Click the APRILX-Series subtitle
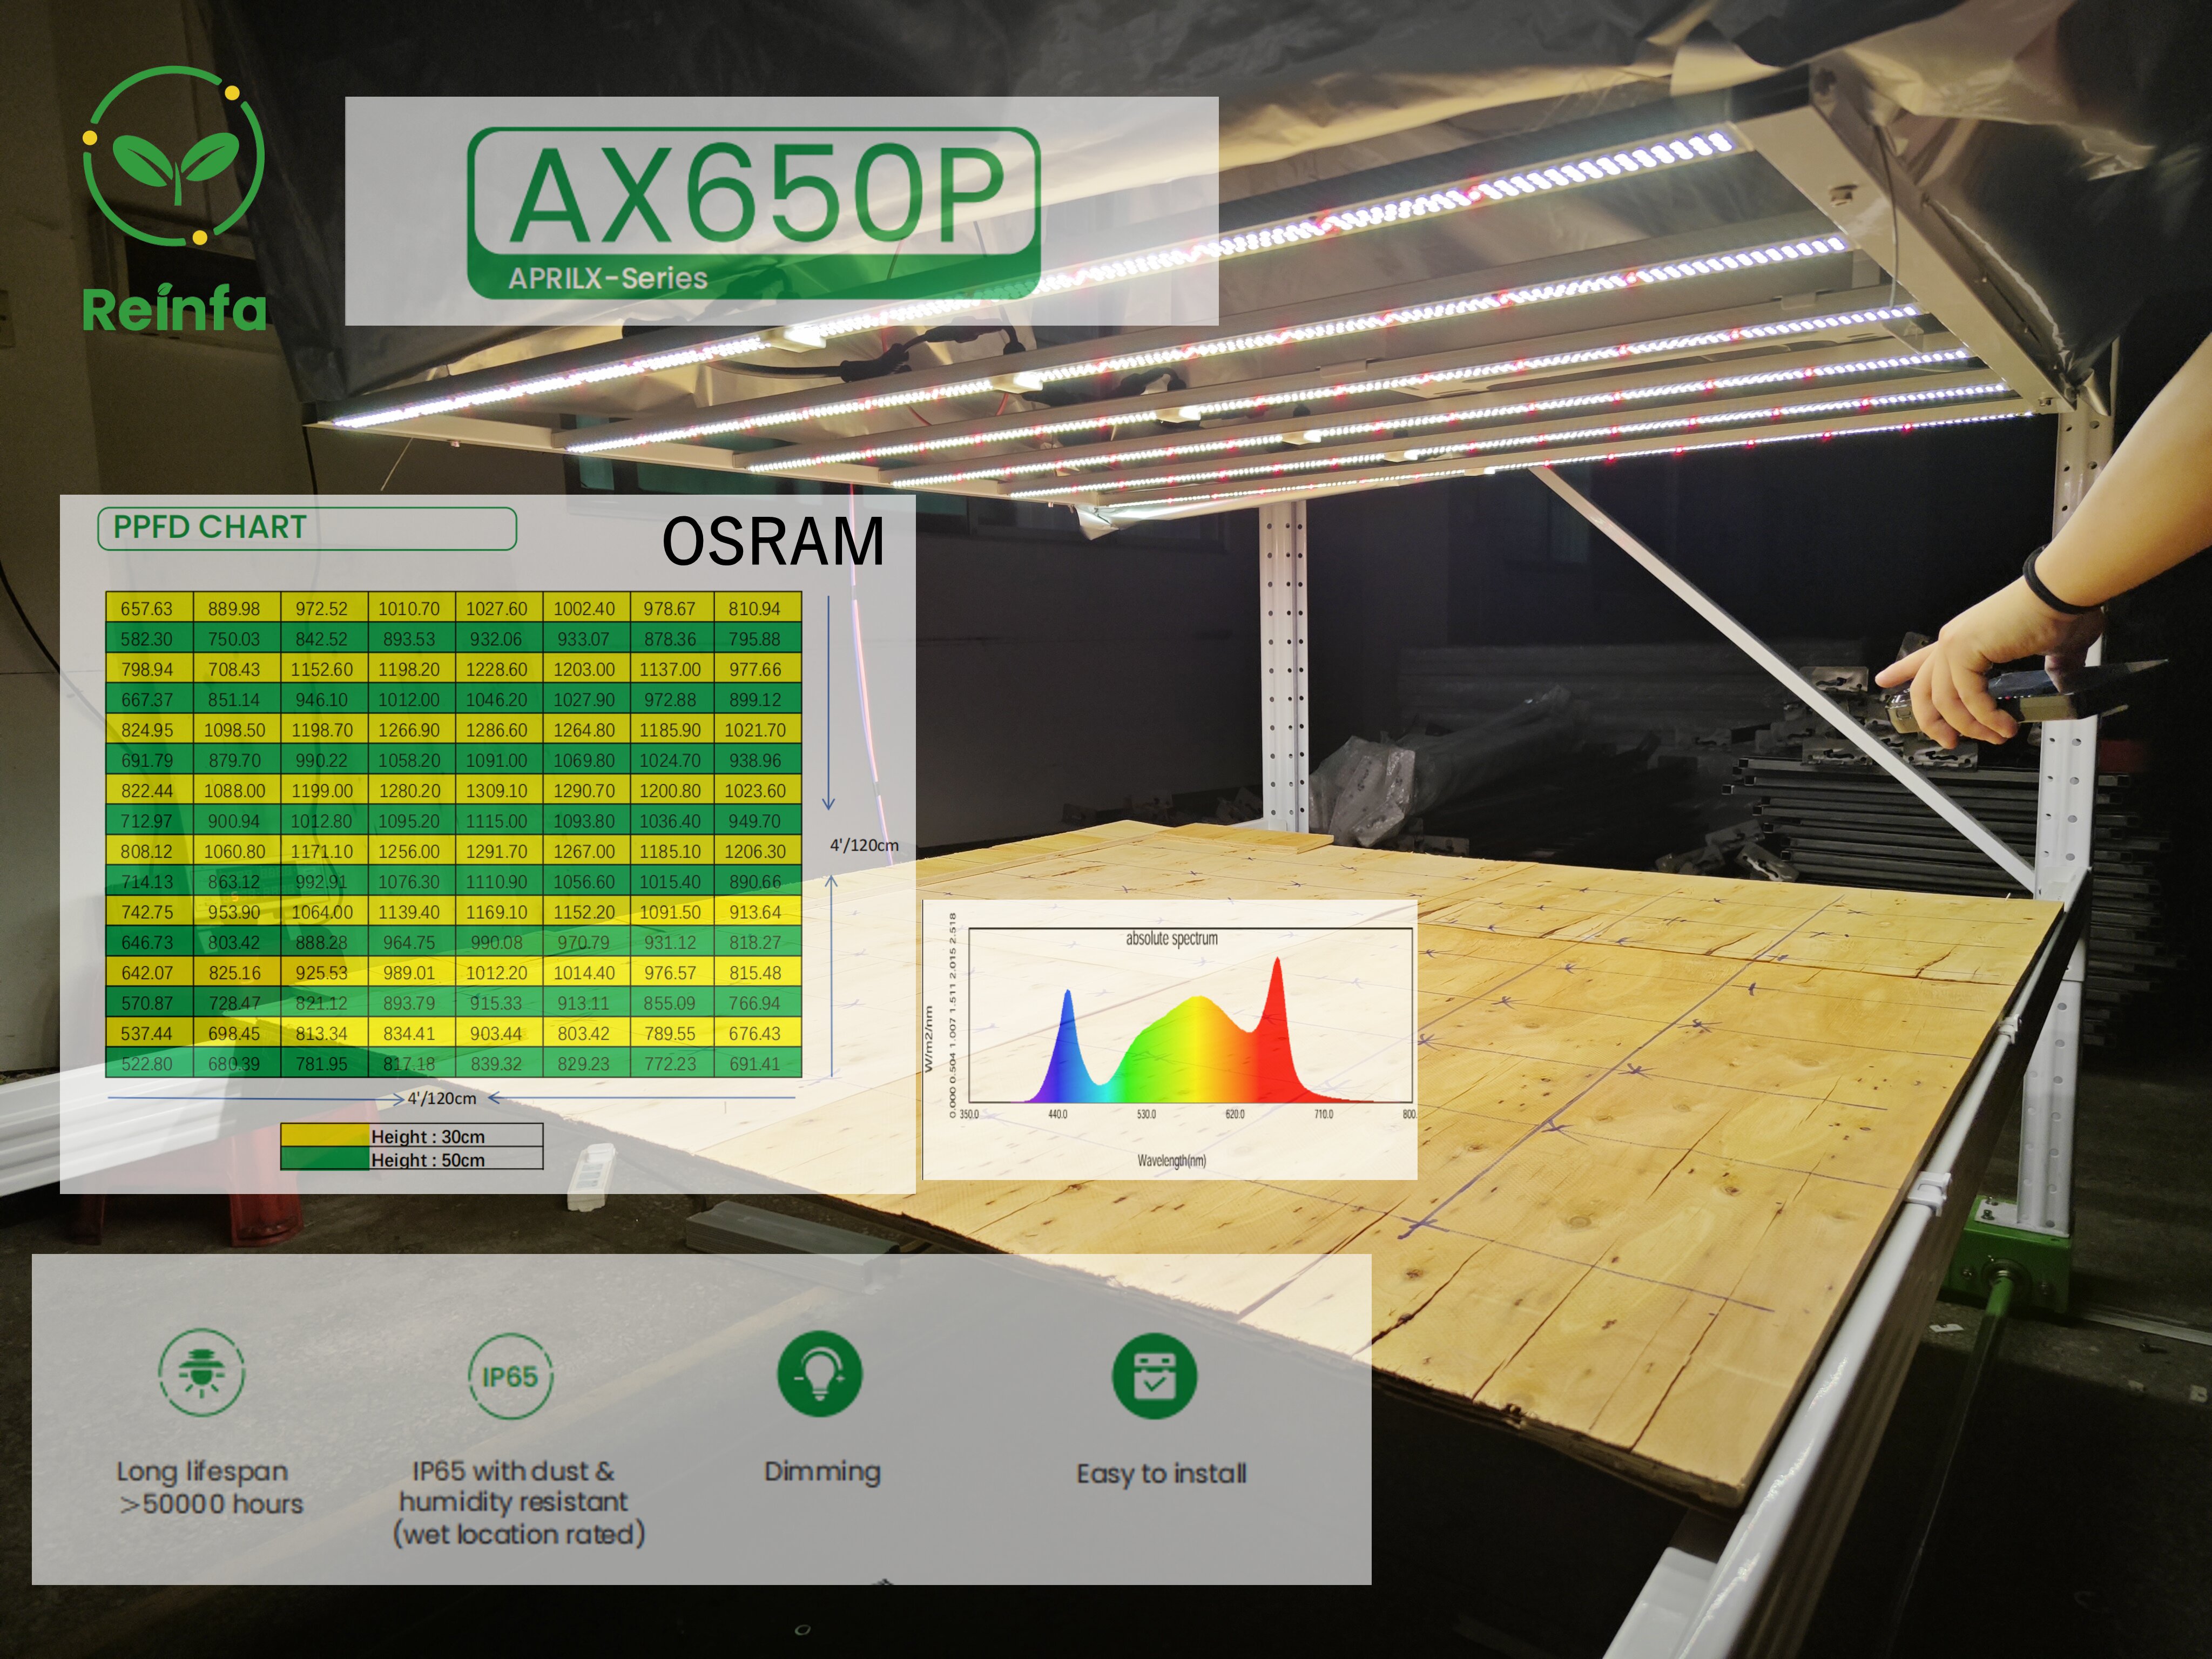 click(608, 278)
